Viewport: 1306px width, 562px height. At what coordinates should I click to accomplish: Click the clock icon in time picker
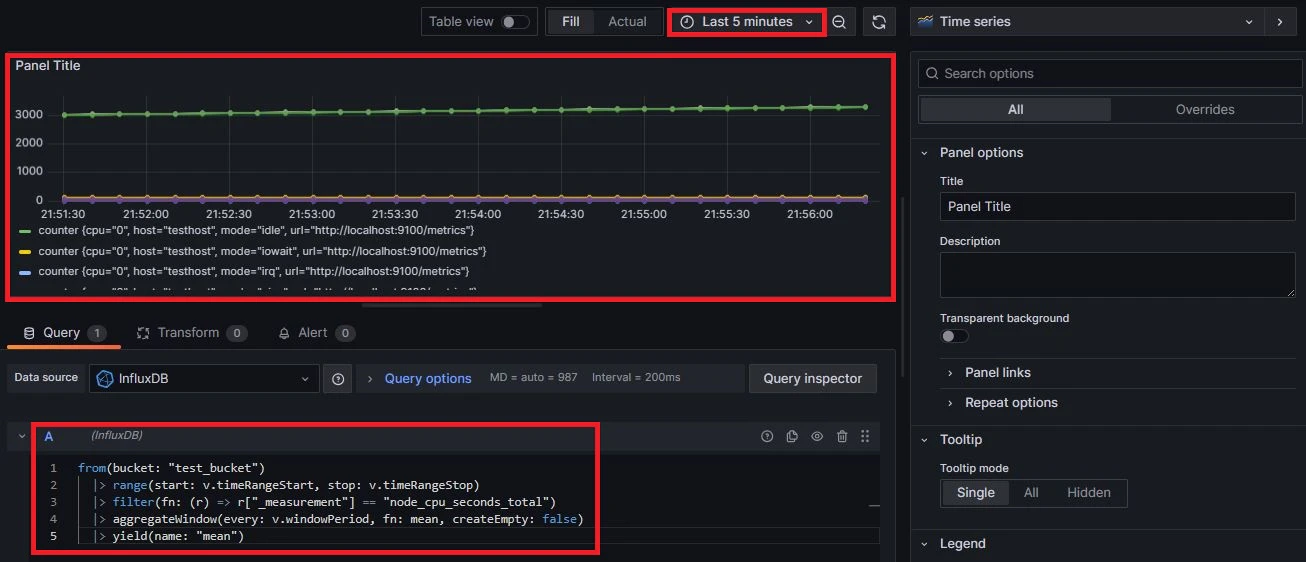point(687,22)
